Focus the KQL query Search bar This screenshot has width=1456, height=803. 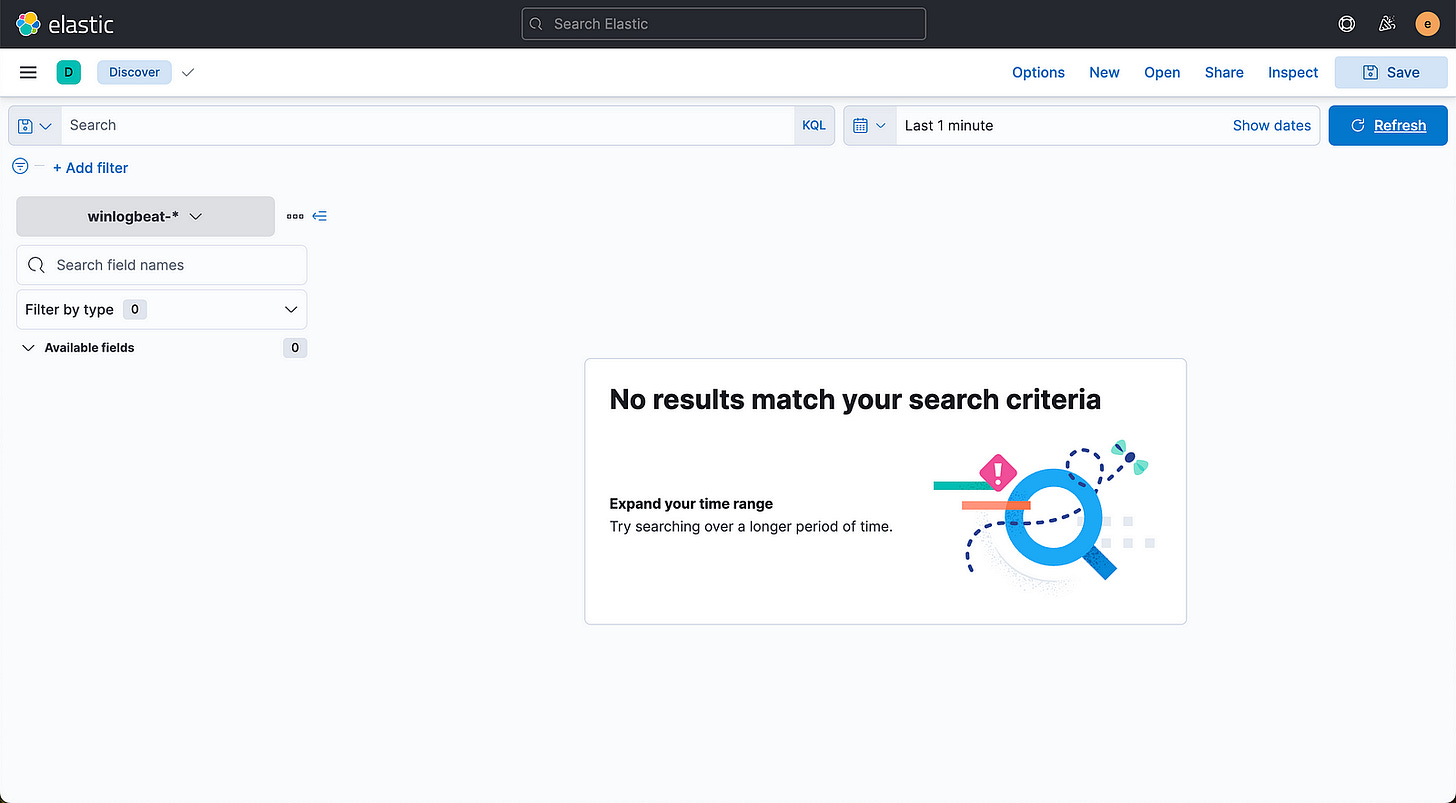tap(428, 126)
